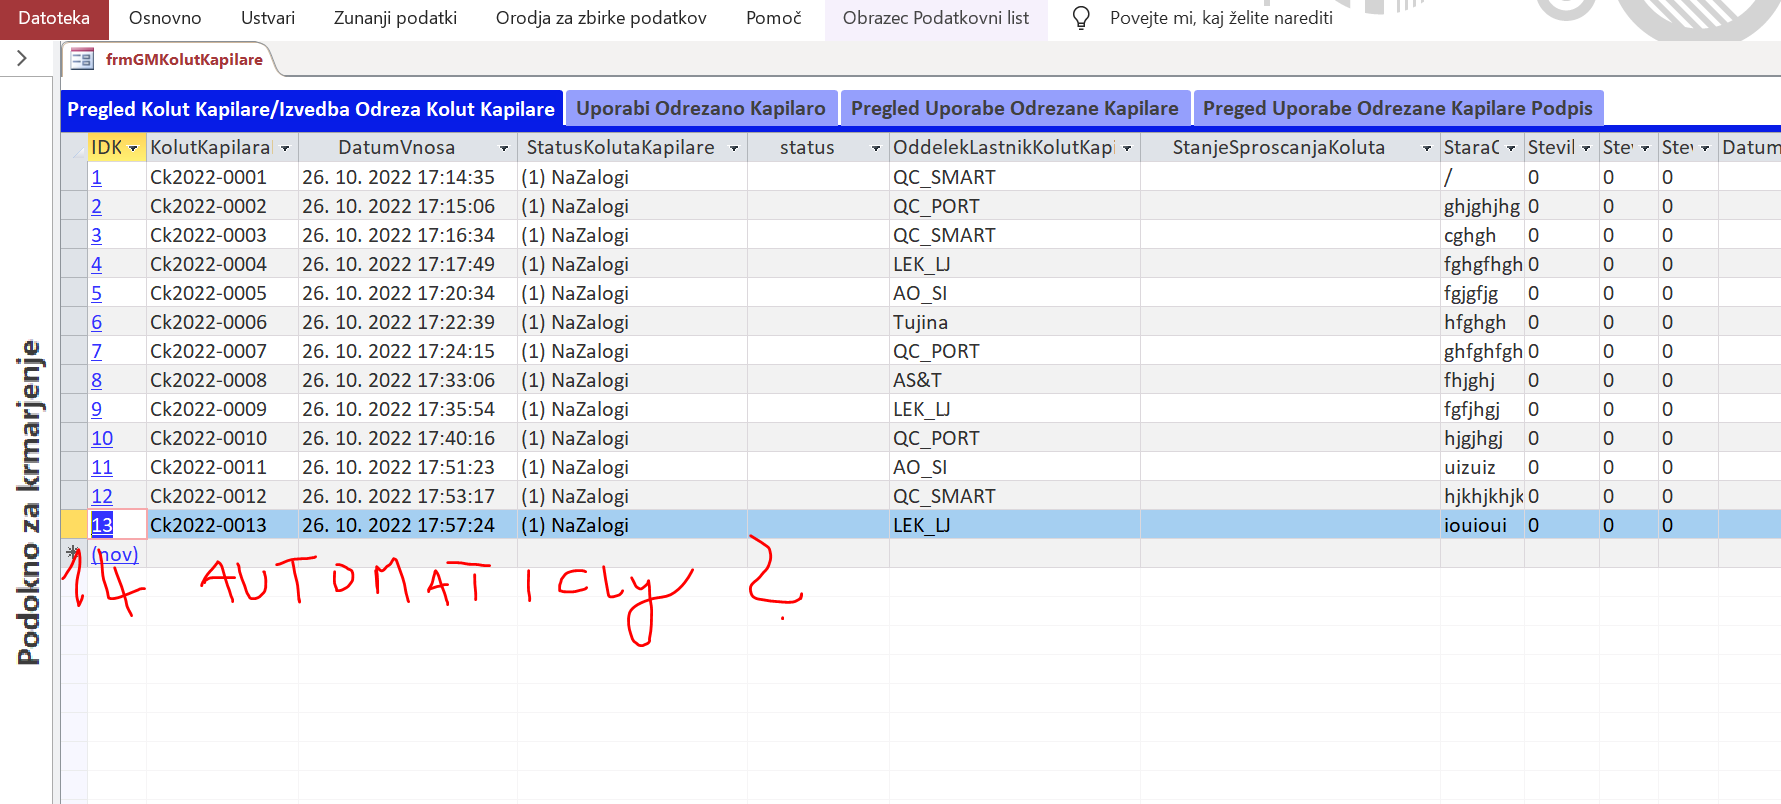Open record link 2
1781x804 pixels.
click(x=96, y=206)
